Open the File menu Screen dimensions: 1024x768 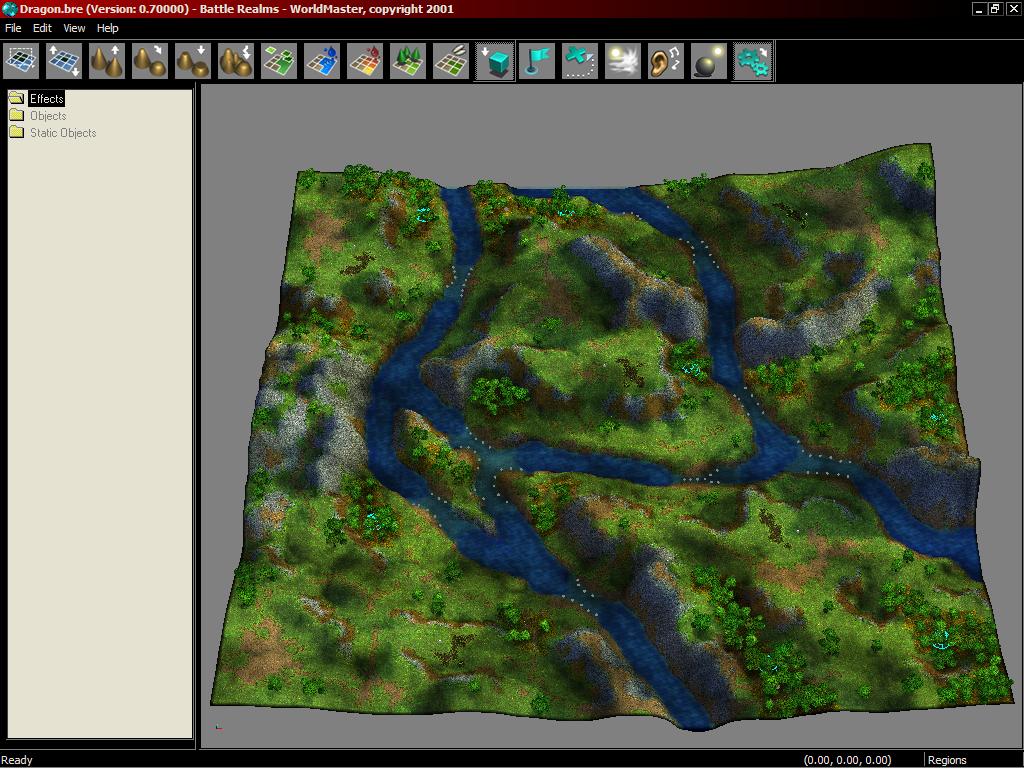[x=13, y=28]
